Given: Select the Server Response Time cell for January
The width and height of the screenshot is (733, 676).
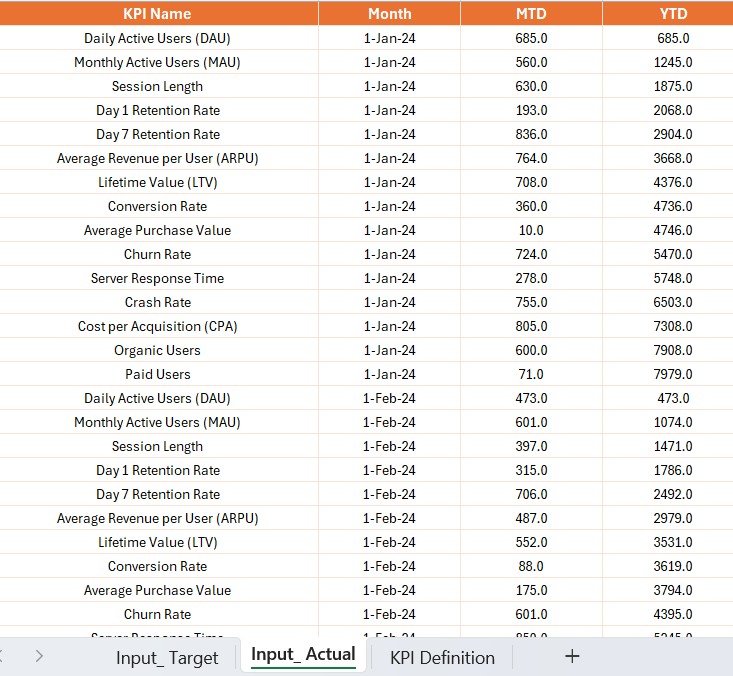Looking at the screenshot, I should tap(157, 278).
